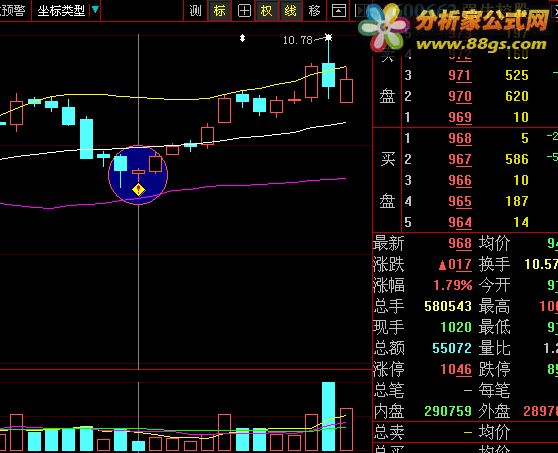Click buy level 2 price 967

[x=460, y=159]
